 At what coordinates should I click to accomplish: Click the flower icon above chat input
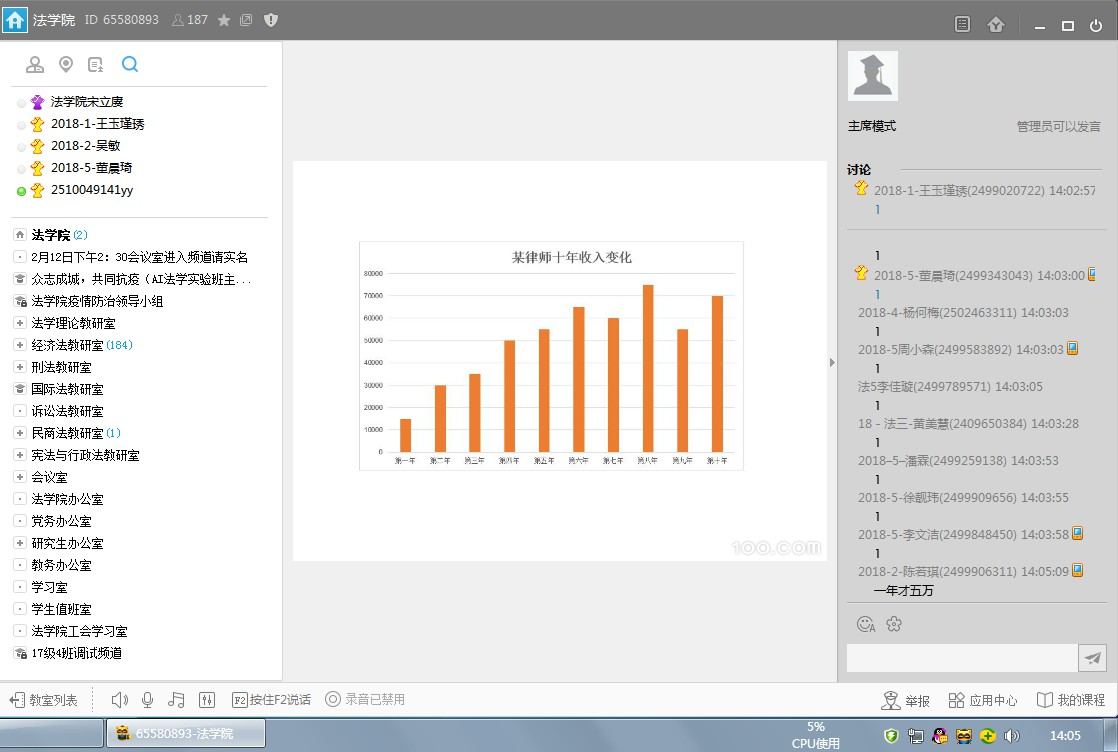pos(894,624)
